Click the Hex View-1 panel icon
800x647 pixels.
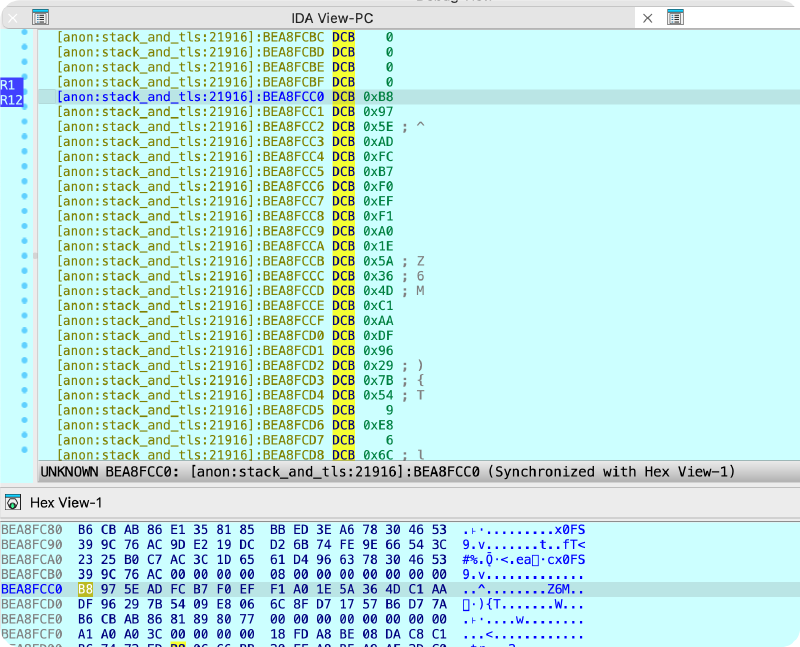[x=14, y=502]
